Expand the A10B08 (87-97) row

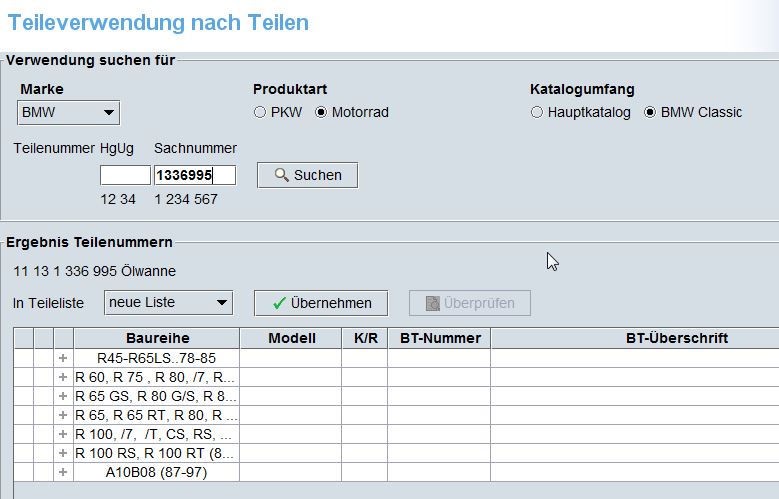(63, 472)
